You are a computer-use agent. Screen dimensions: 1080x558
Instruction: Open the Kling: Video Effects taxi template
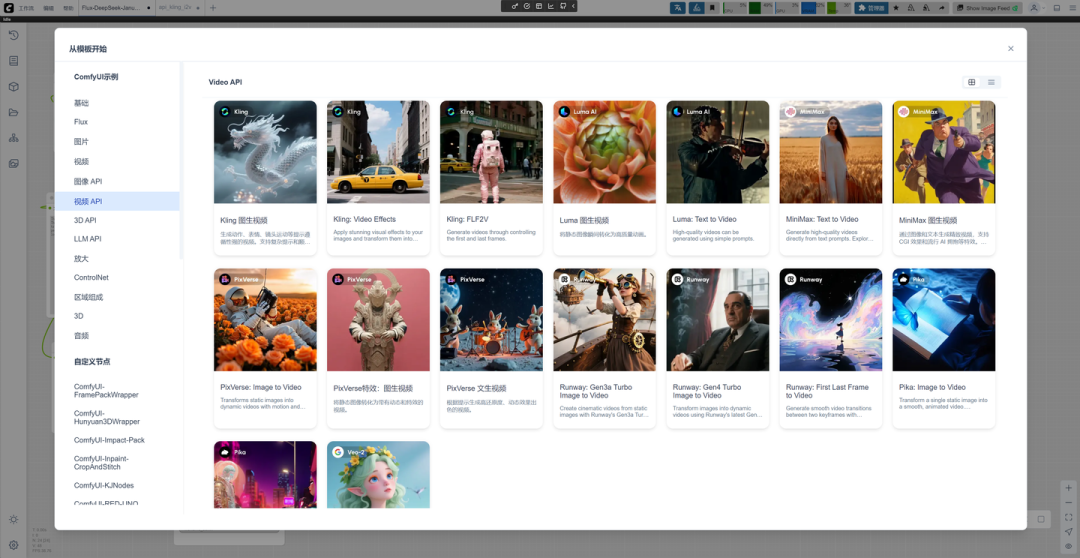(x=378, y=178)
